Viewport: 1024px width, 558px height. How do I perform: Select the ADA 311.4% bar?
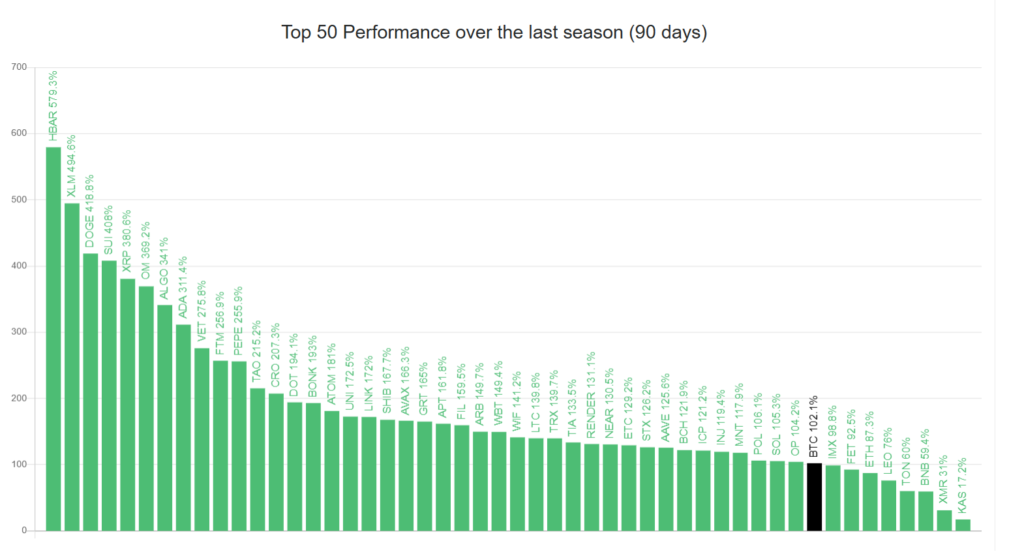point(183,428)
